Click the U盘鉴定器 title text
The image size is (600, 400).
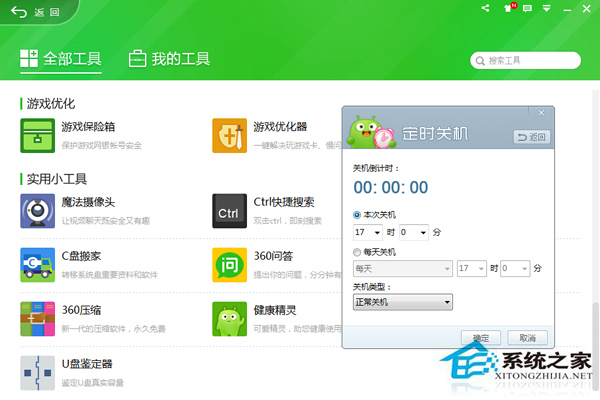pos(87,364)
